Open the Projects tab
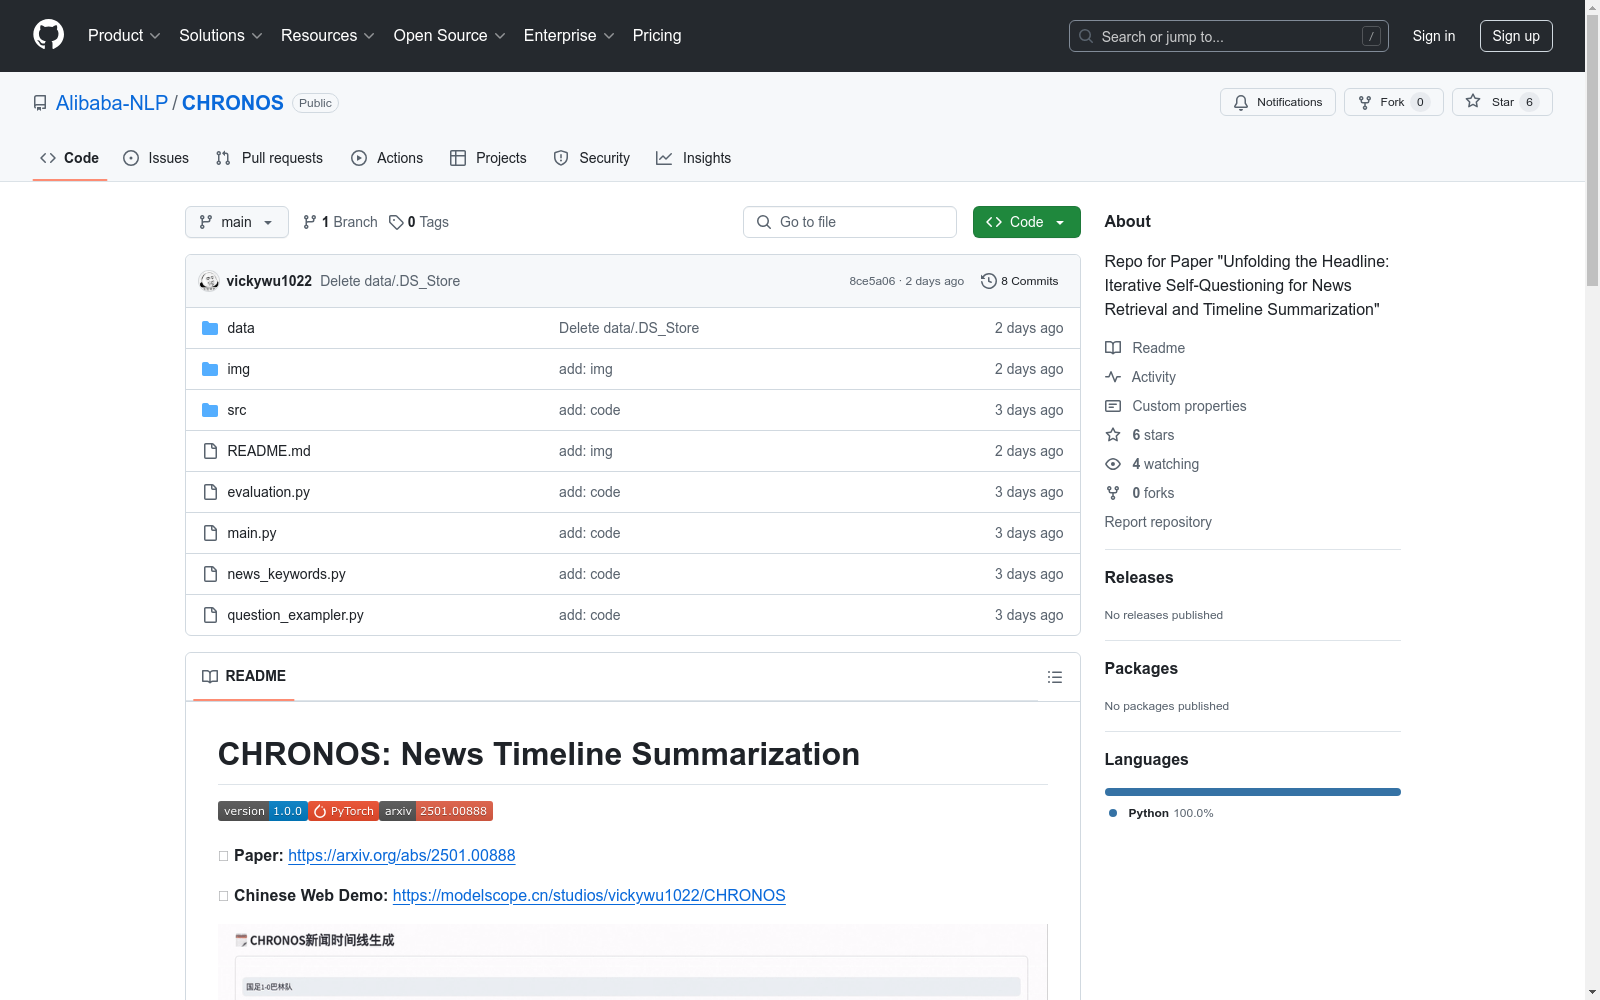Viewport: 1600px width, 1000px height. (488, 158)
